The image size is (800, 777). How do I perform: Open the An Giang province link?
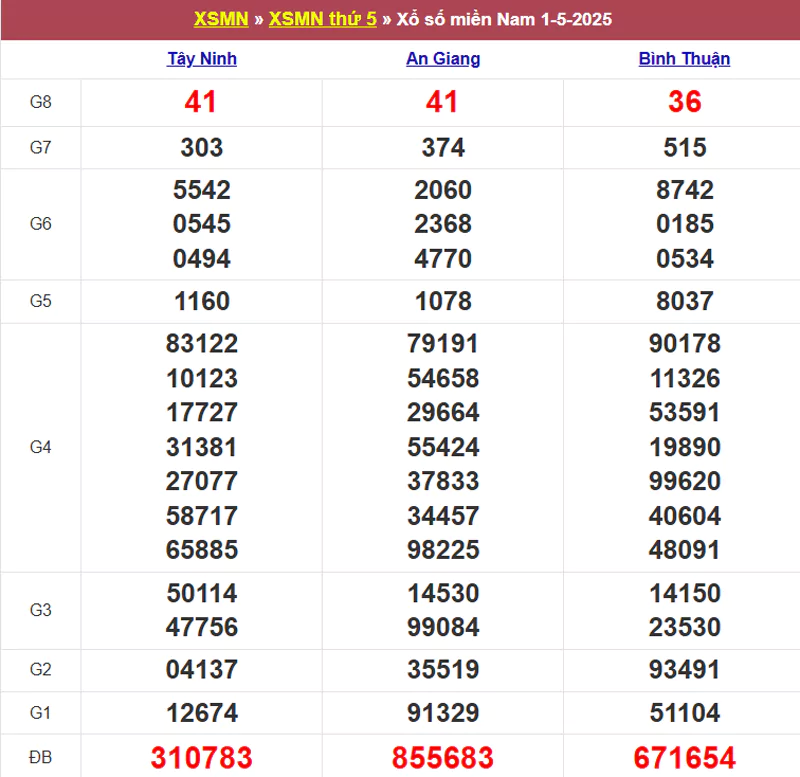coord(443,59)
